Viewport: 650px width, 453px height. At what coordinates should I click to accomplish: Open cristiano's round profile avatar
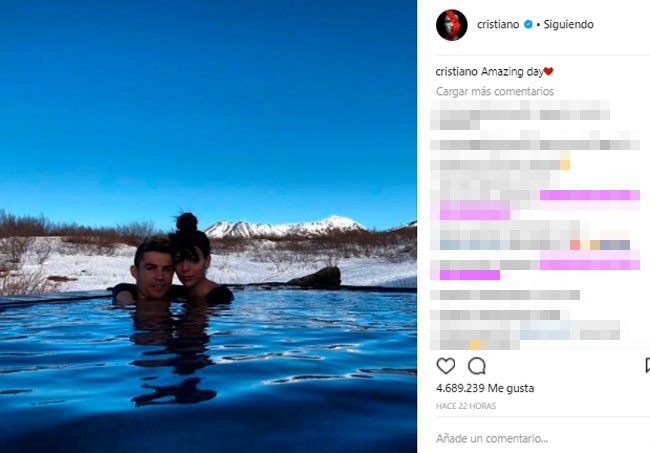point(451,25)
